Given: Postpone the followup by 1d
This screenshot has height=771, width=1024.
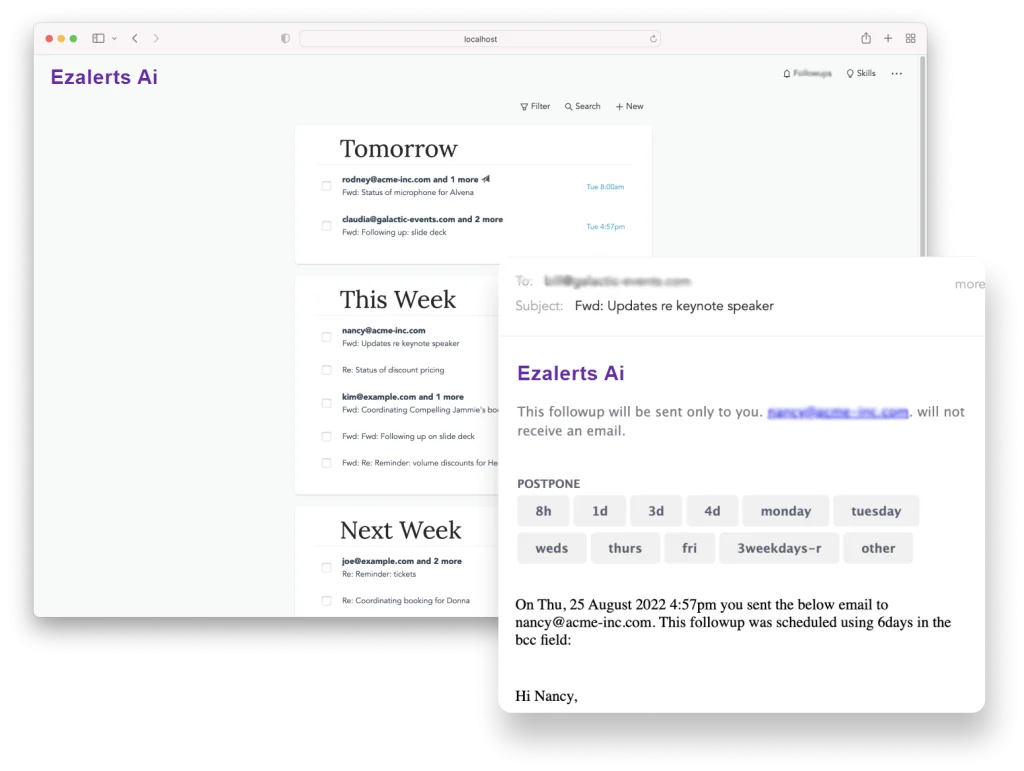Looking at the screenshot, I should (x=600, y=511).
